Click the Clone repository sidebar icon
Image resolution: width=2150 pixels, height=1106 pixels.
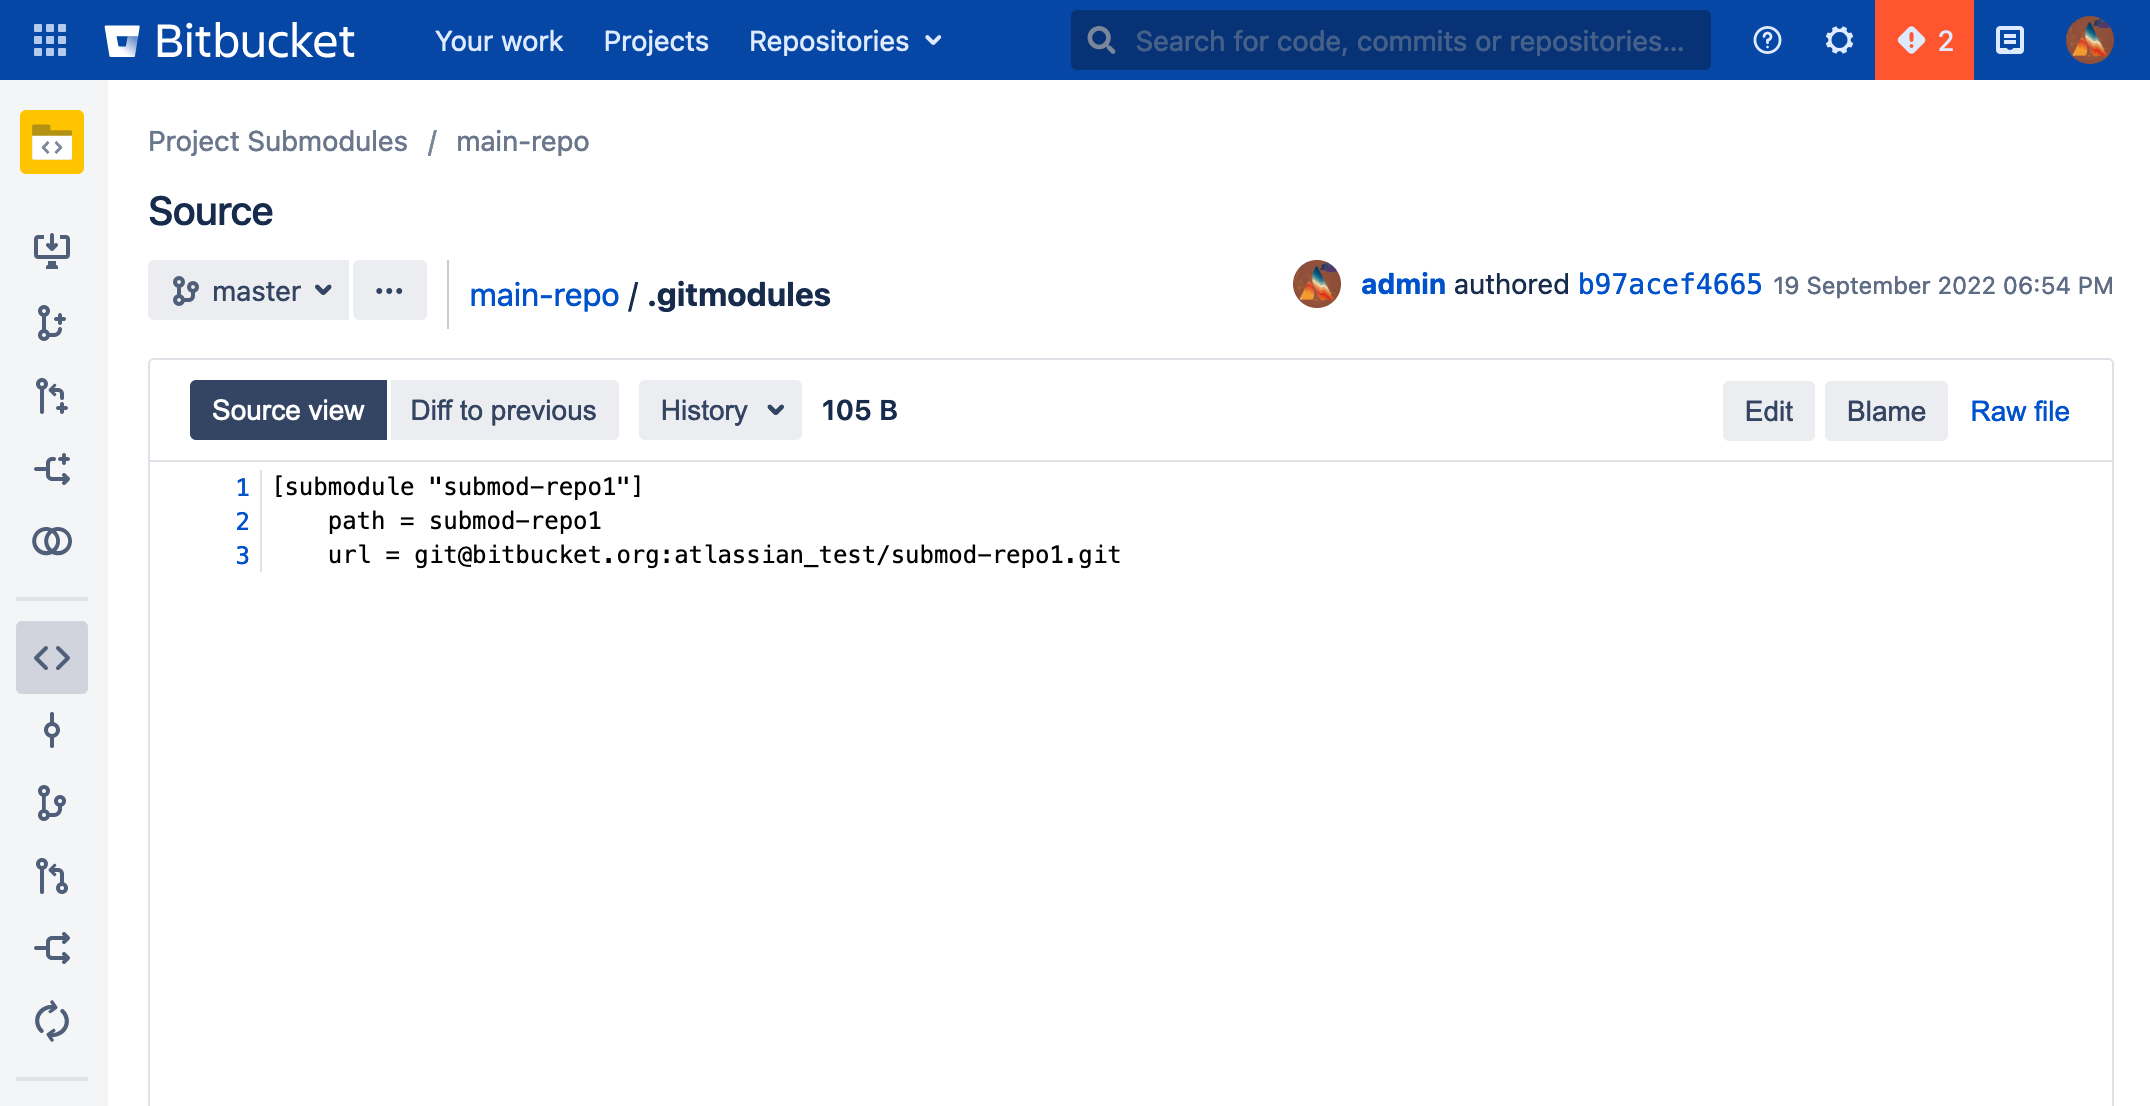[52, 250]
